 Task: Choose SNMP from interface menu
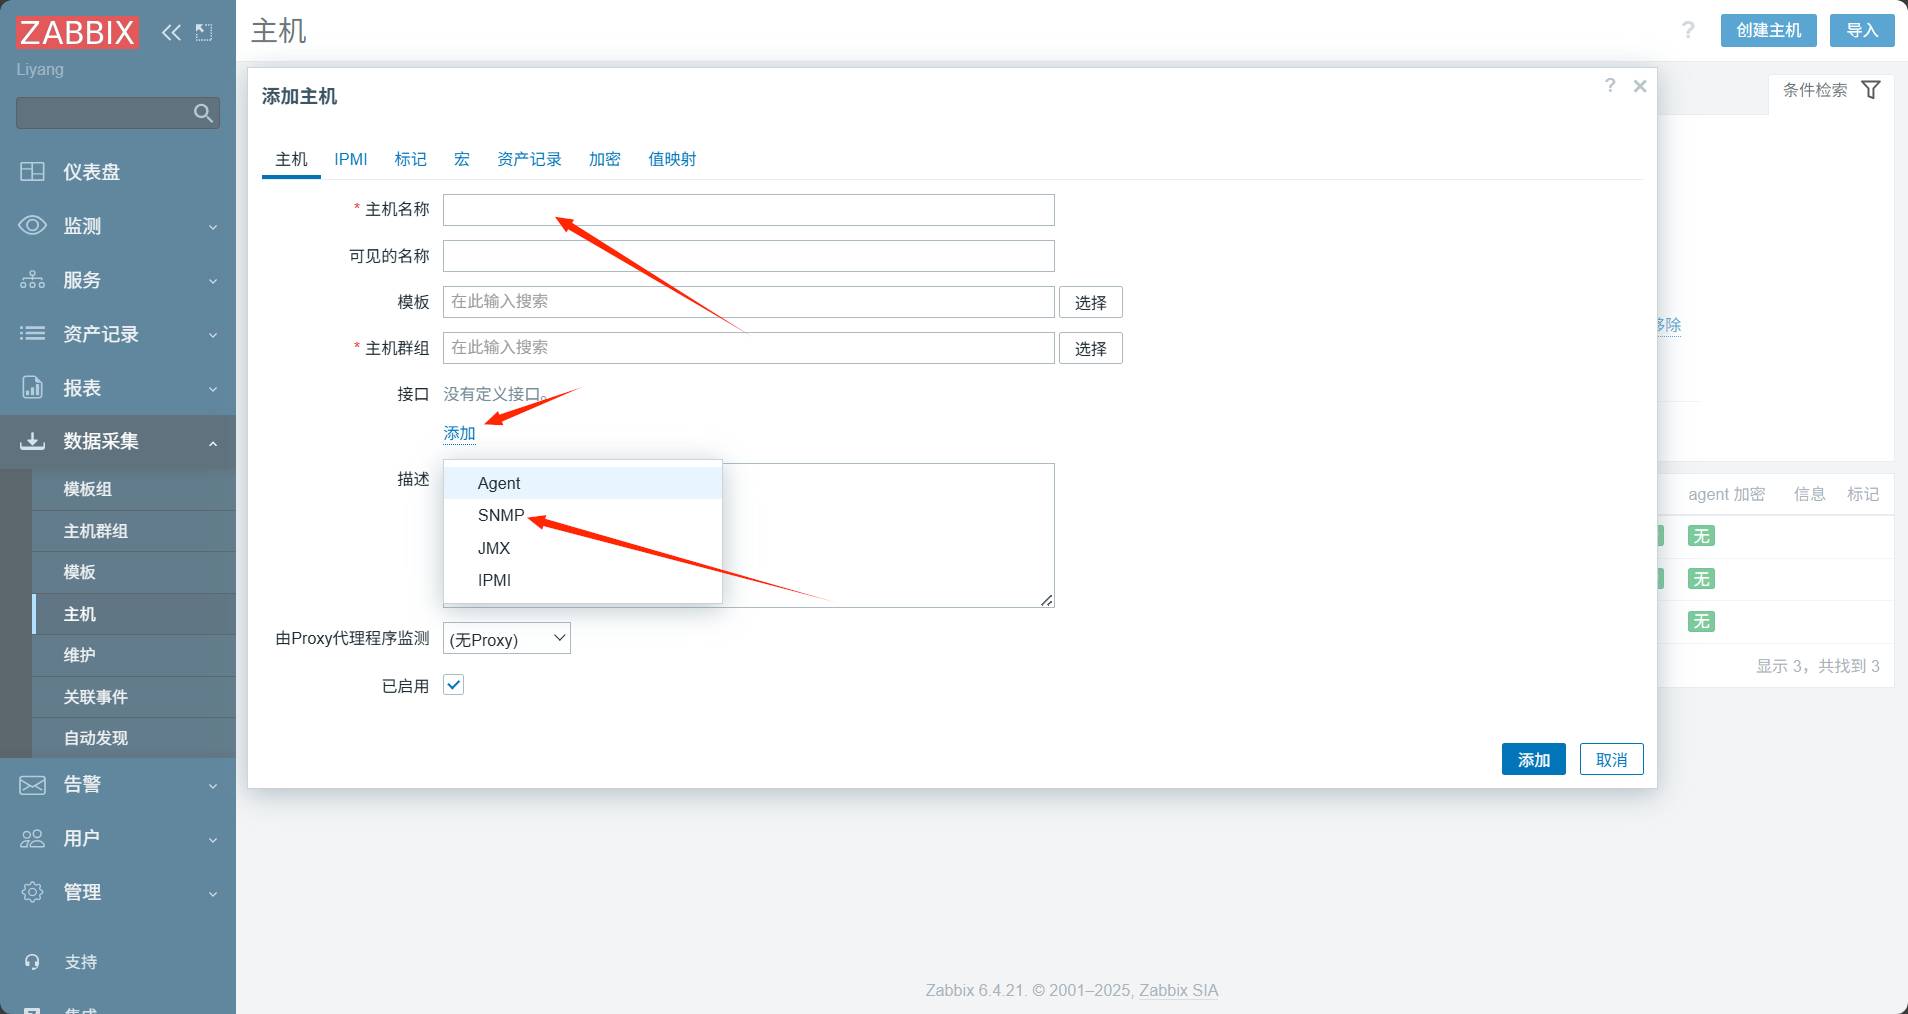583,515
